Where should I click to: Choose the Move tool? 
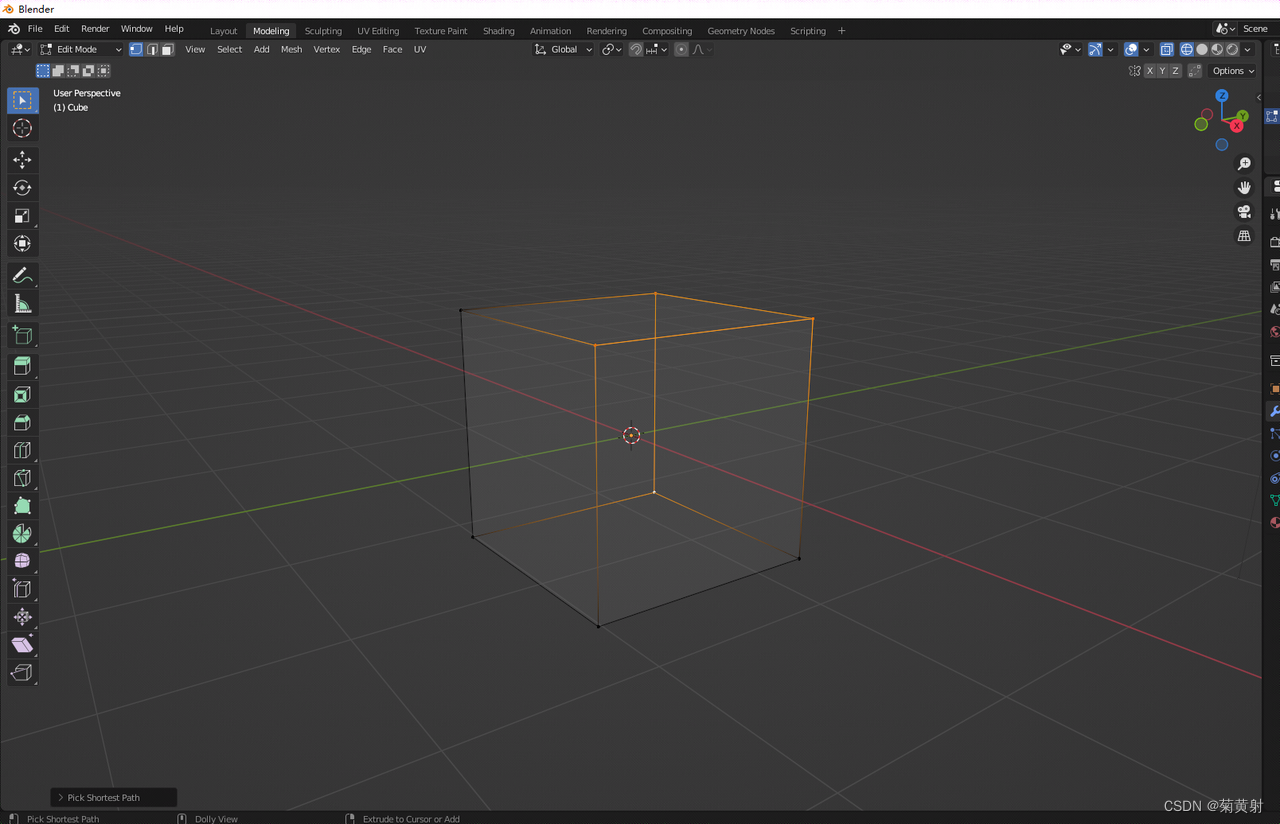(x=22, y=160)
